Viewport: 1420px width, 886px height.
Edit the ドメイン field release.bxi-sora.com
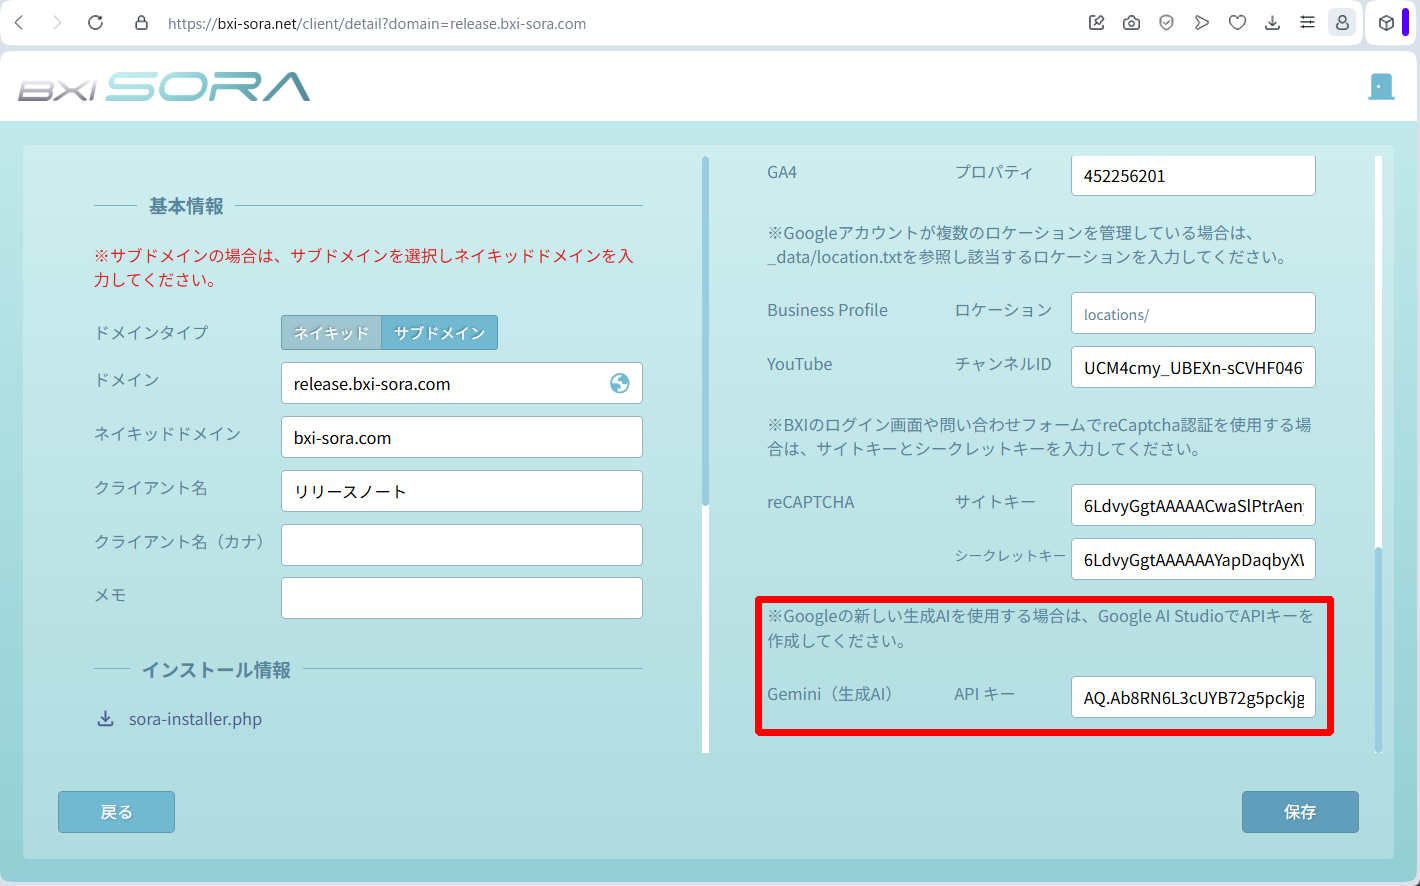[462, 383]
